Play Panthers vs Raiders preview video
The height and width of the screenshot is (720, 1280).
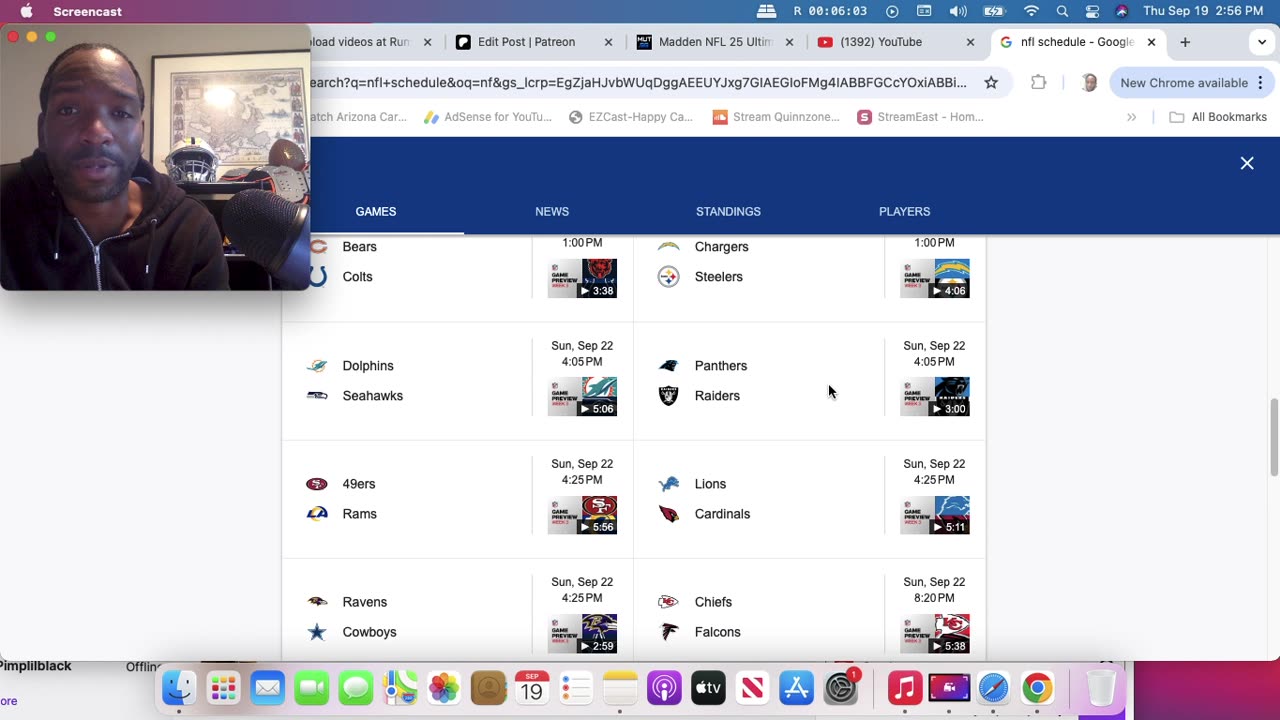pos(934,396)
